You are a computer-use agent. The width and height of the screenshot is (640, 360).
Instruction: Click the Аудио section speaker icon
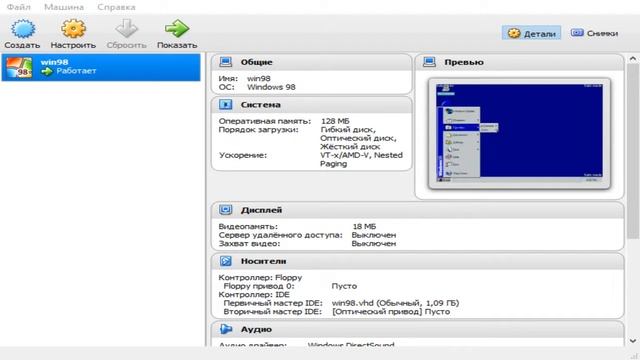click(x=225, y=329)
